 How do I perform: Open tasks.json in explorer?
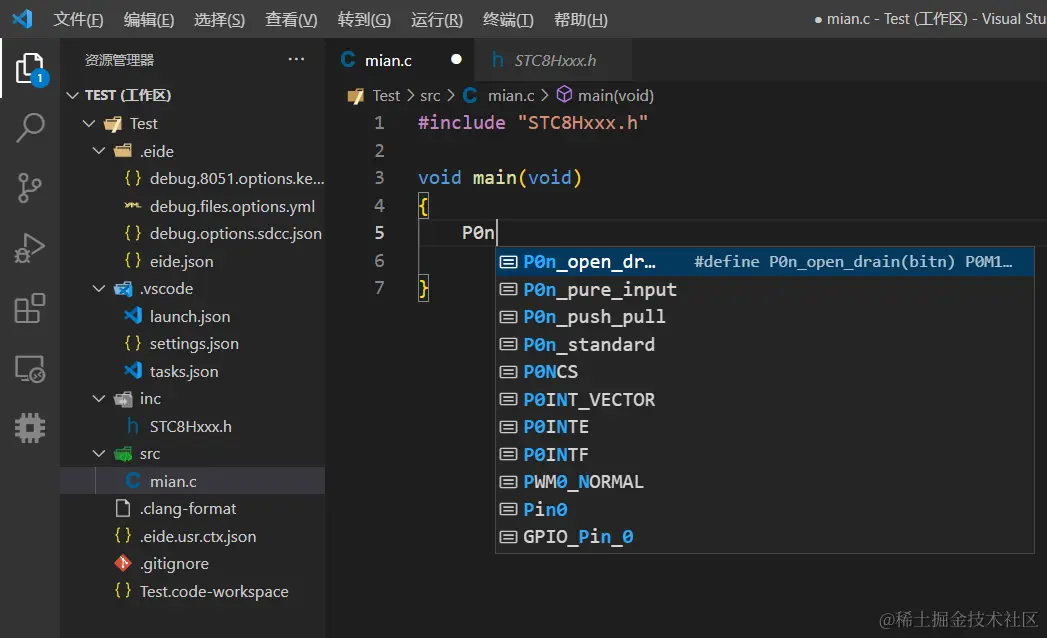click(192, 371)
